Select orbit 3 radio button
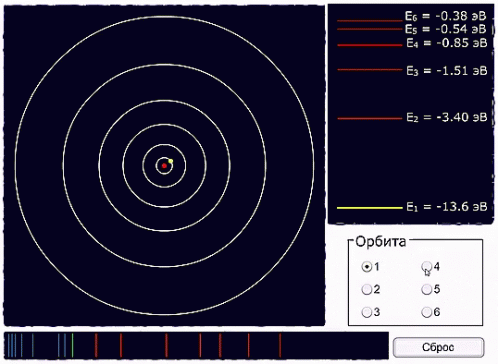 (x=366, y=312)
